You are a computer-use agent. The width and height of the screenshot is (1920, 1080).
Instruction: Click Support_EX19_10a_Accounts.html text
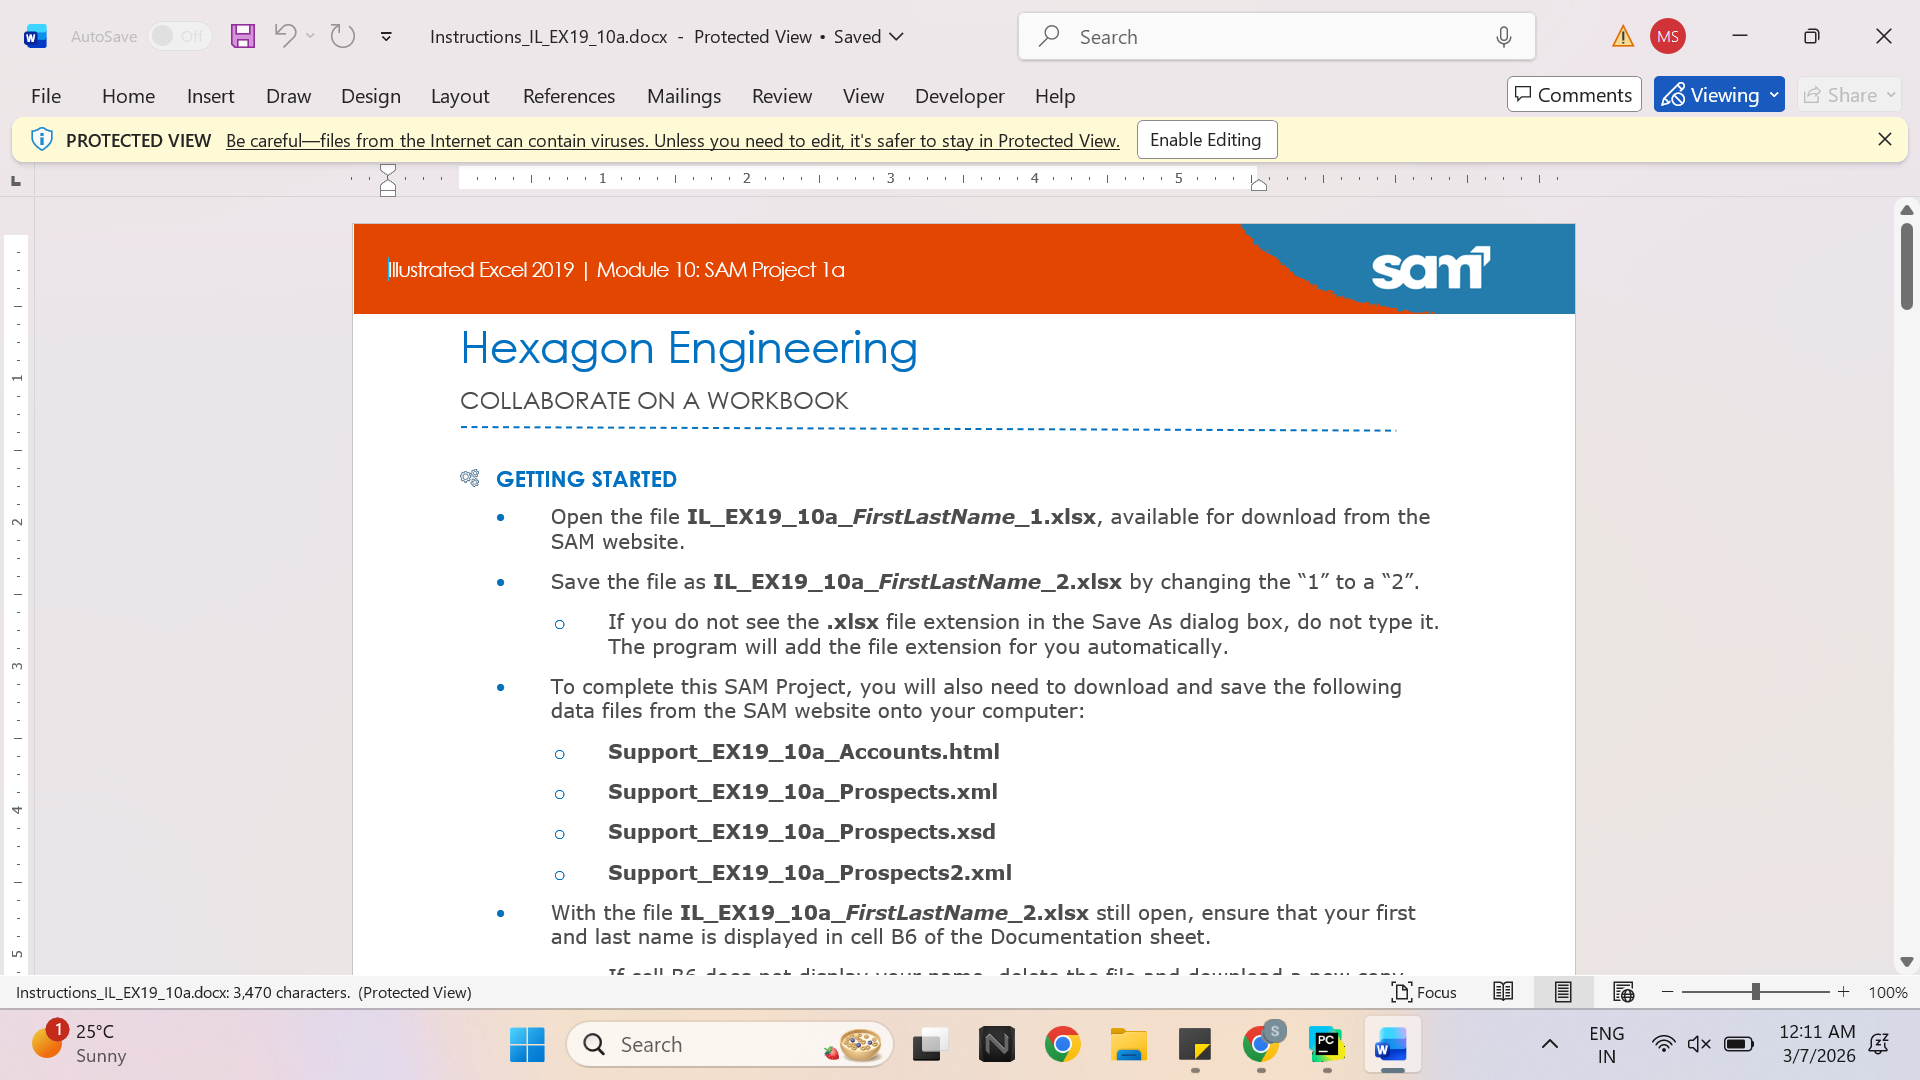click(803, 752)
